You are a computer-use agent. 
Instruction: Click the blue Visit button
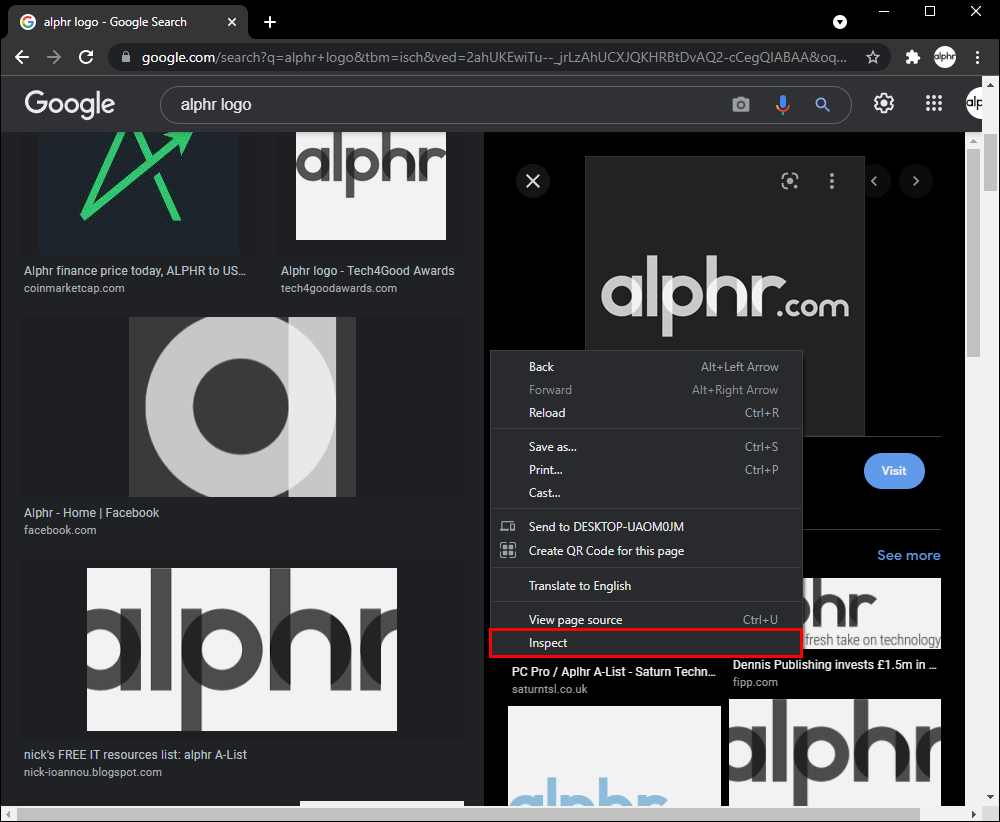point(894,471)
